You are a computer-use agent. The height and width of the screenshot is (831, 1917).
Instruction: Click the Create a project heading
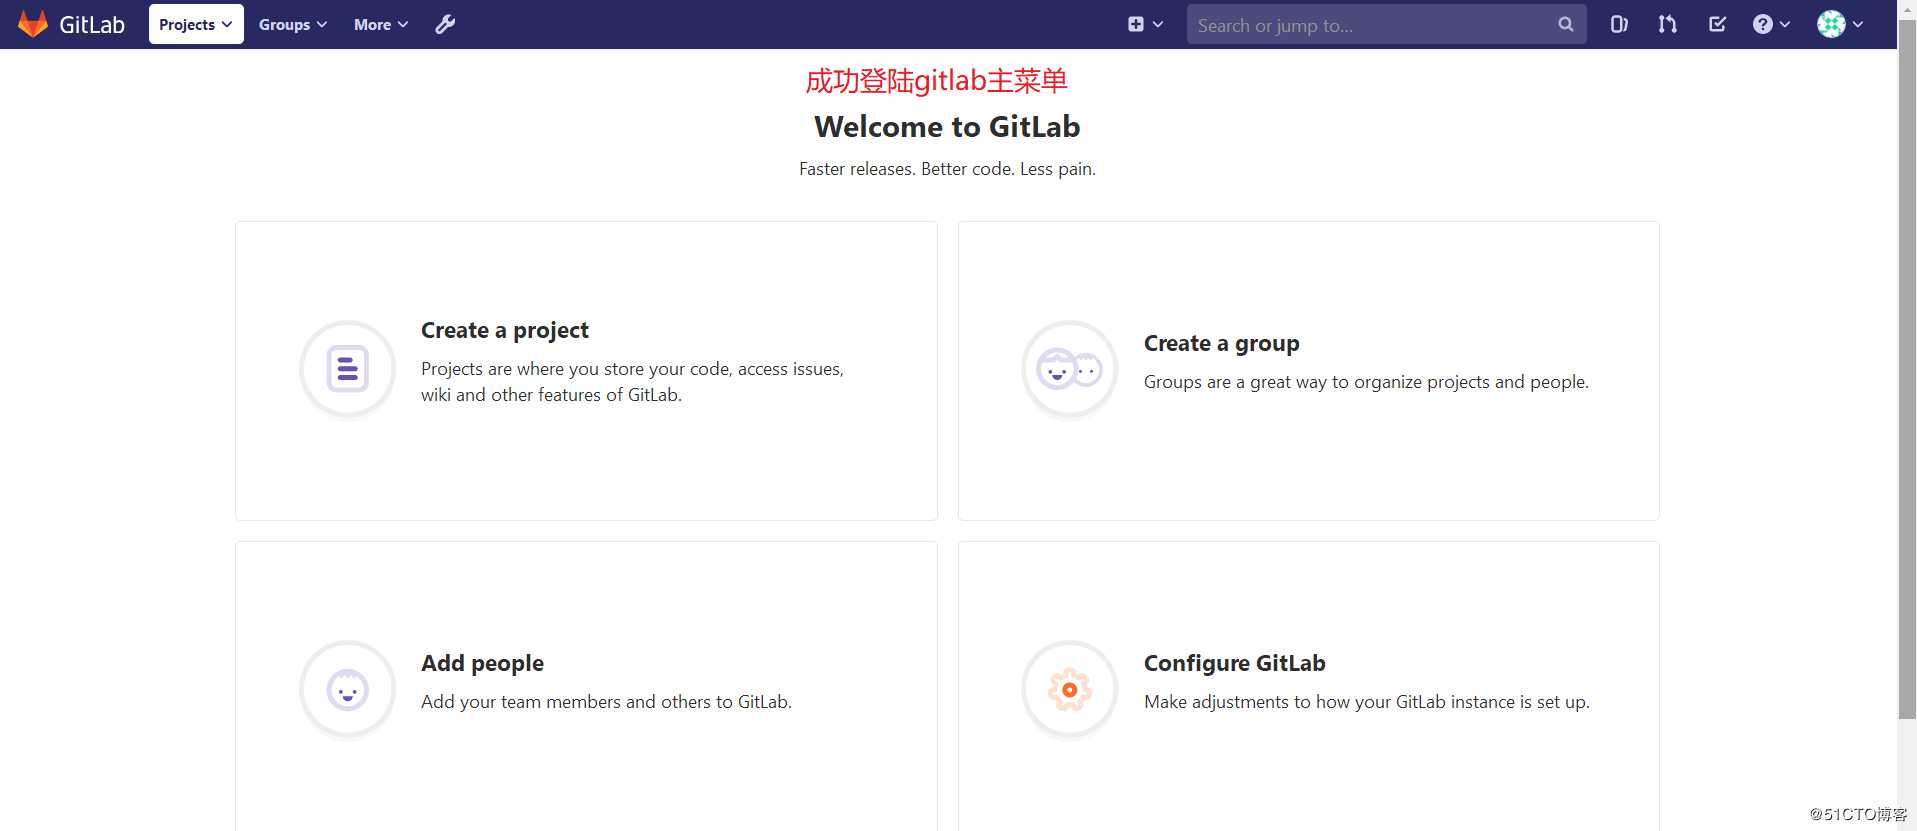(505, 330)
